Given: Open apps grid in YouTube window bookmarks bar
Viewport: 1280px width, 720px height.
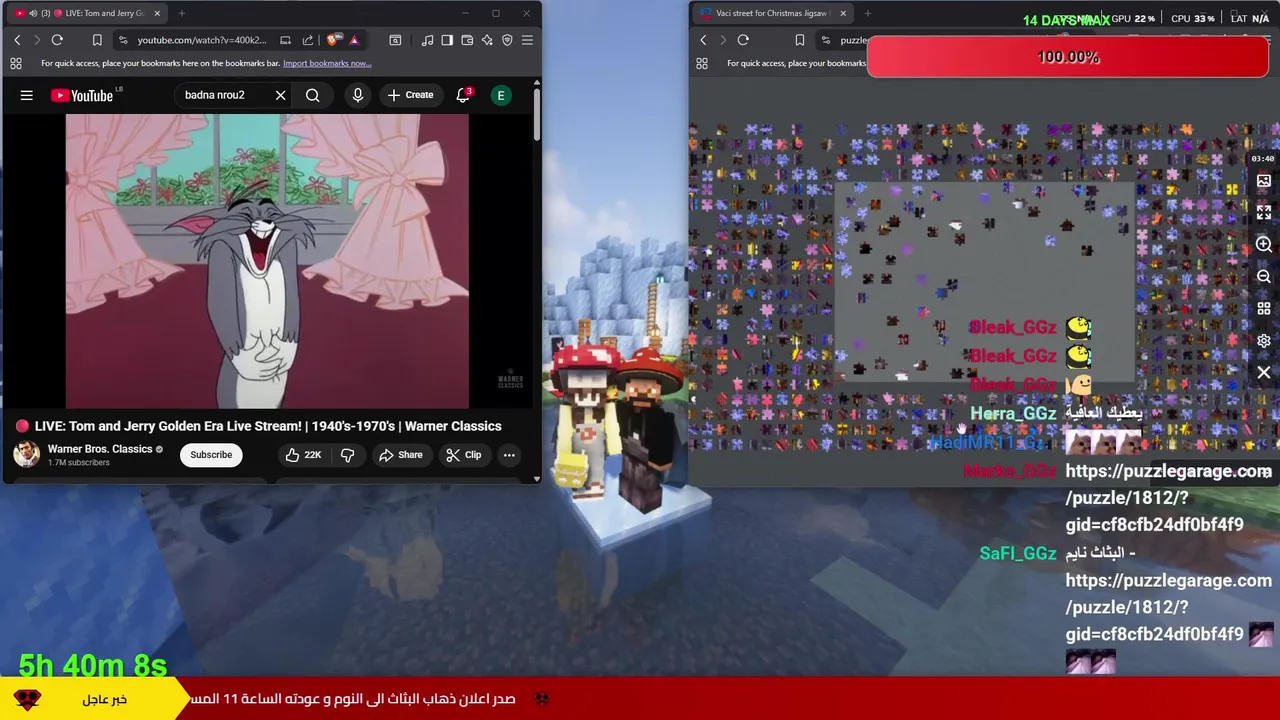Looking at the screenshot, I should (16, 63).
